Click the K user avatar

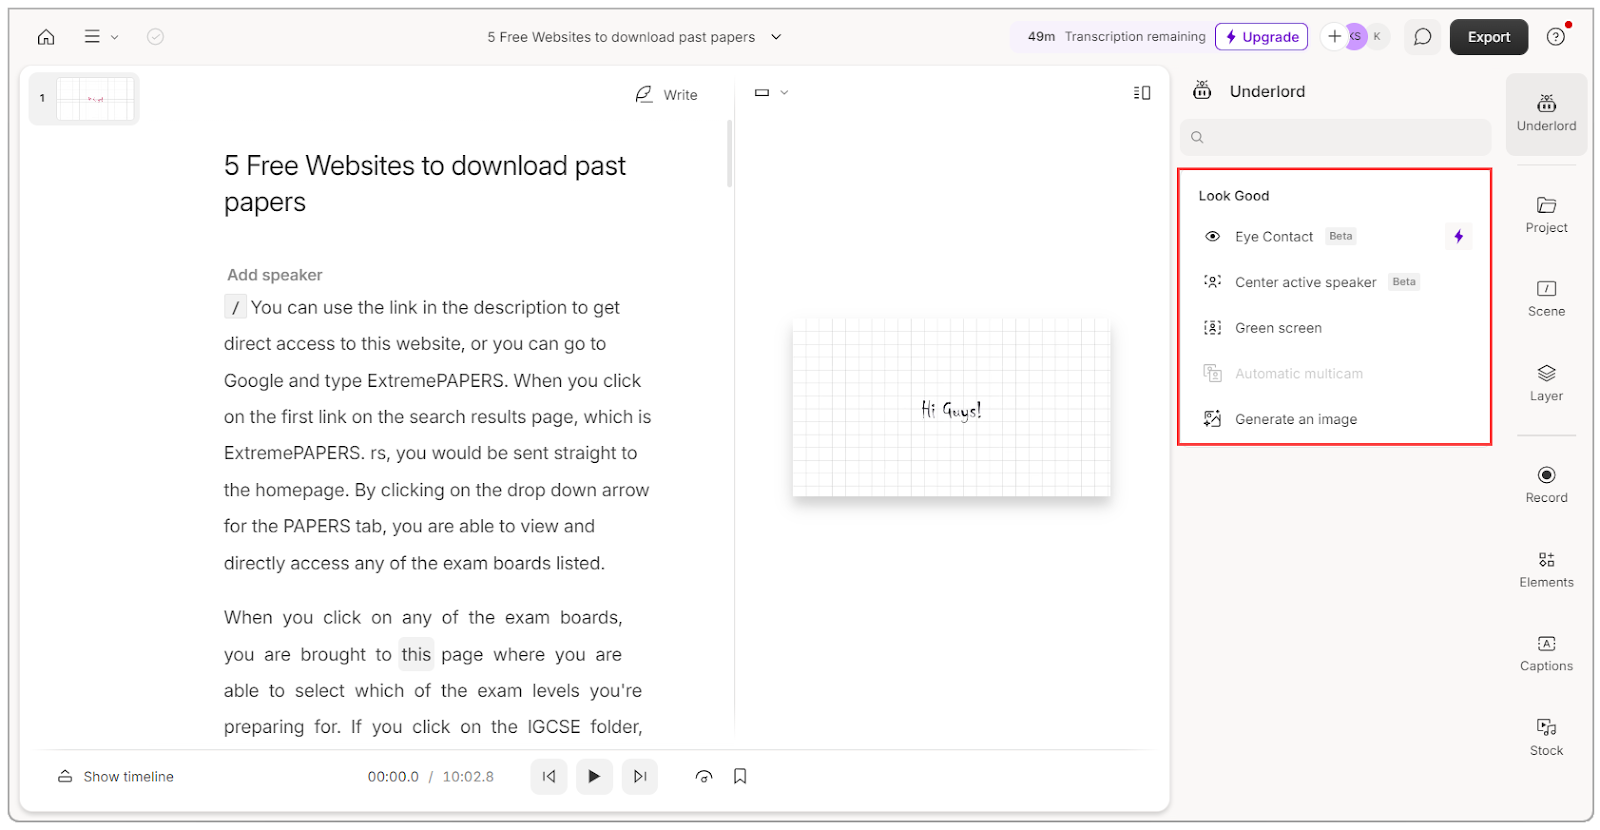pyautogui.click(x=1377, y=37)
